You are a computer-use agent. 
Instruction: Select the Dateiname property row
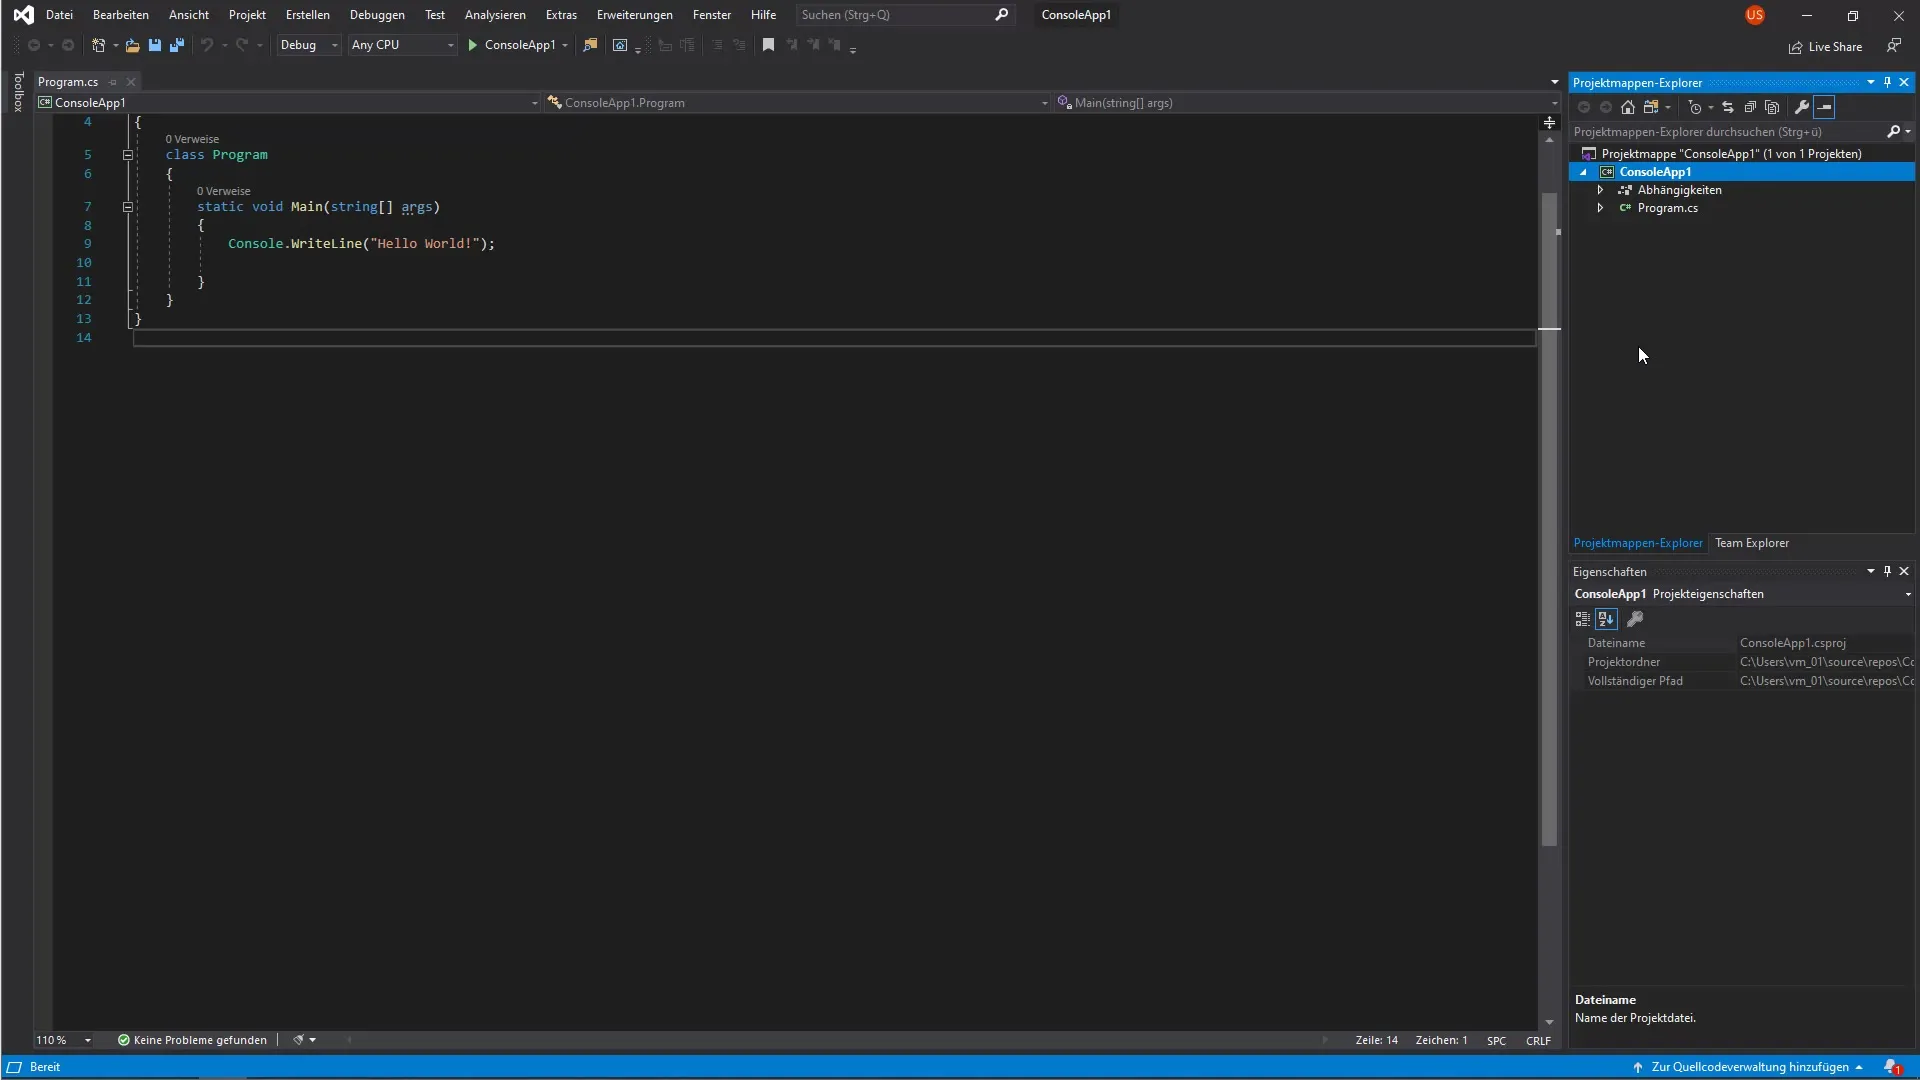coord(1743,643)
